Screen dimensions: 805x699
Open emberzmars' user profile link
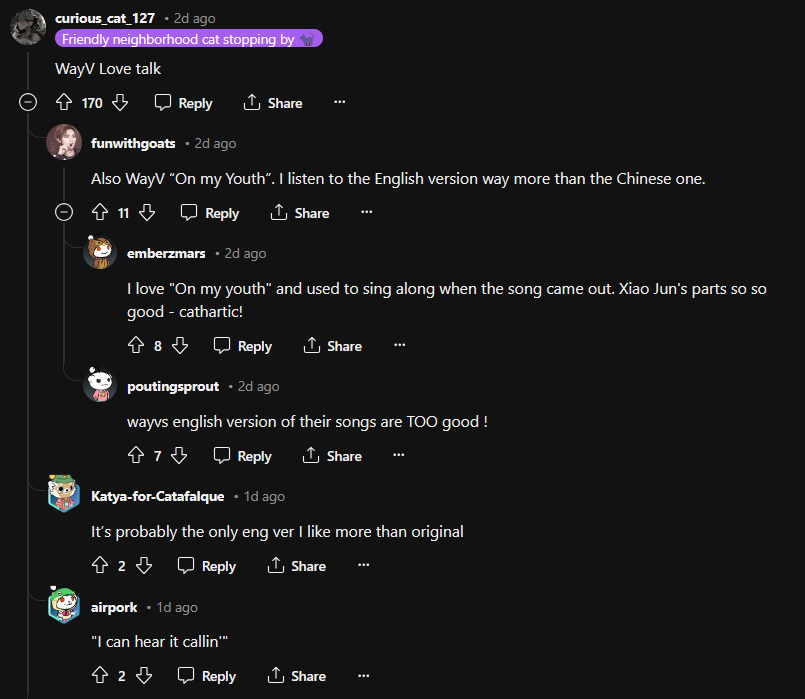(x=166, y=254)
